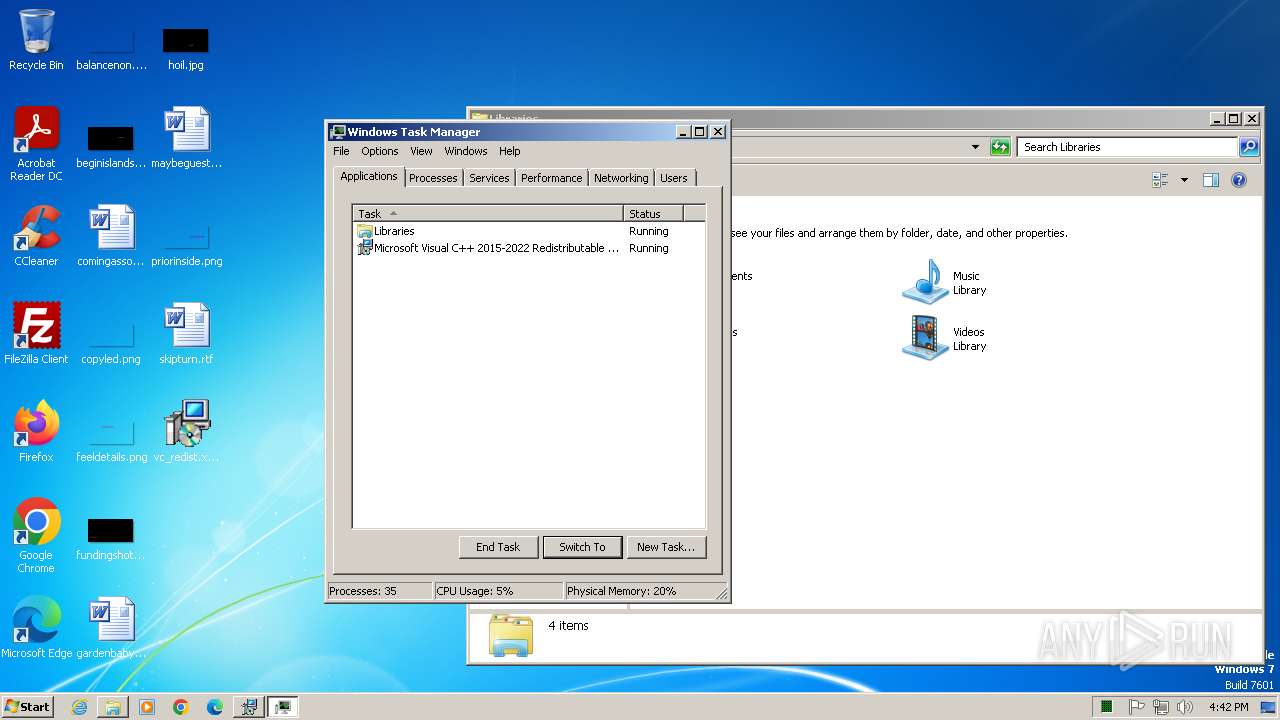Viewport: 1280px width, 720px height.
Task: Sort by the Task column header
Action: [x=488, y=213]
